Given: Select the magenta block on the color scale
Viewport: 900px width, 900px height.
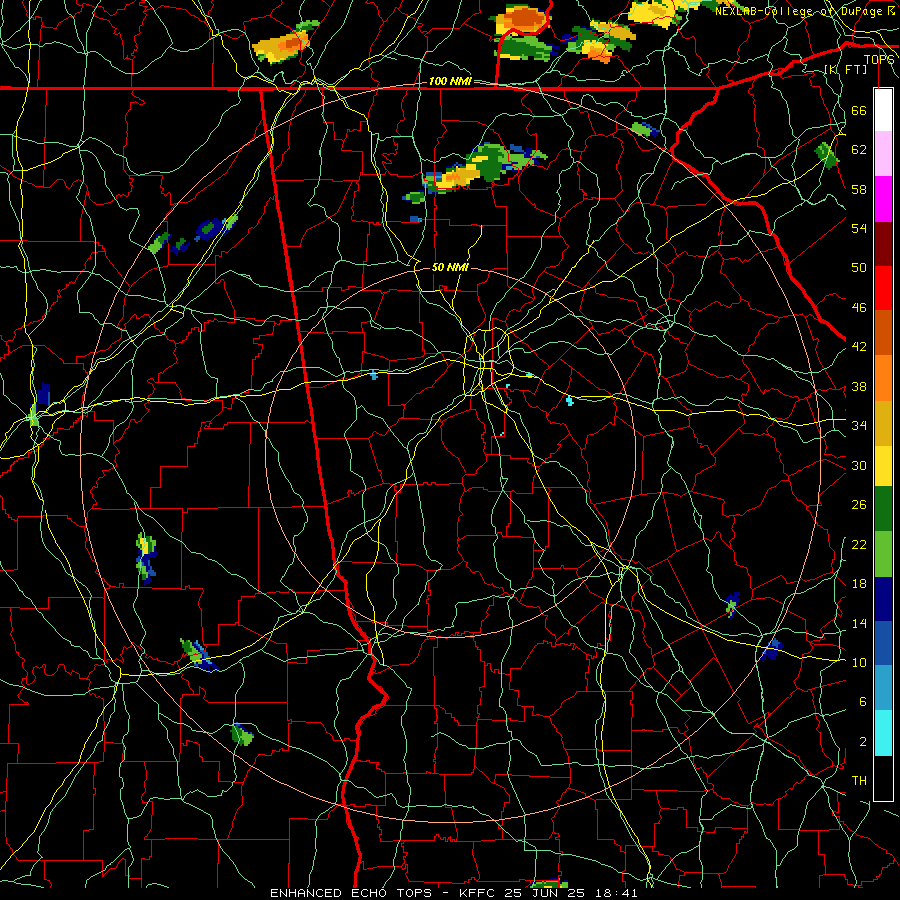Looking at the screenshot, I should tap(883, 199).
